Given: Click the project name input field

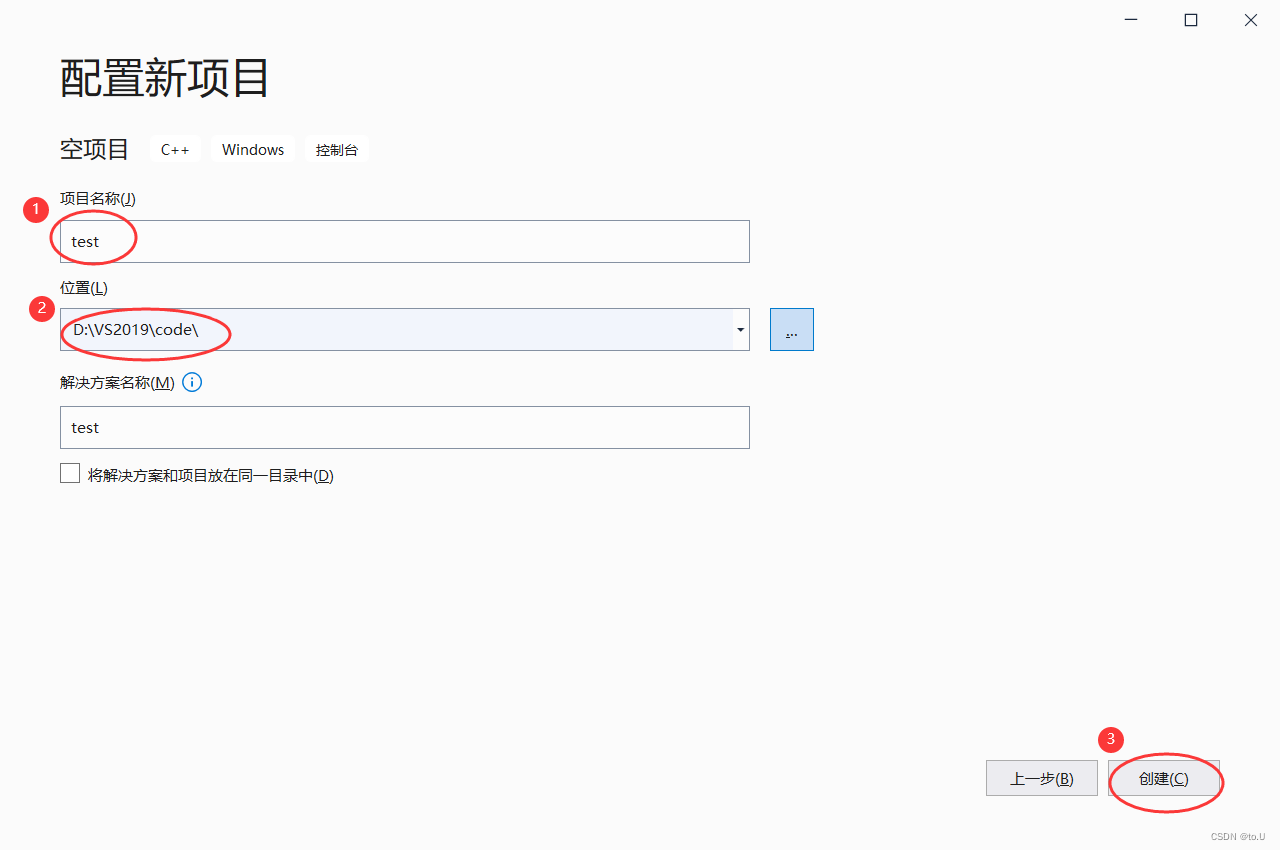Looking at the screenshot, I should 405,241.
